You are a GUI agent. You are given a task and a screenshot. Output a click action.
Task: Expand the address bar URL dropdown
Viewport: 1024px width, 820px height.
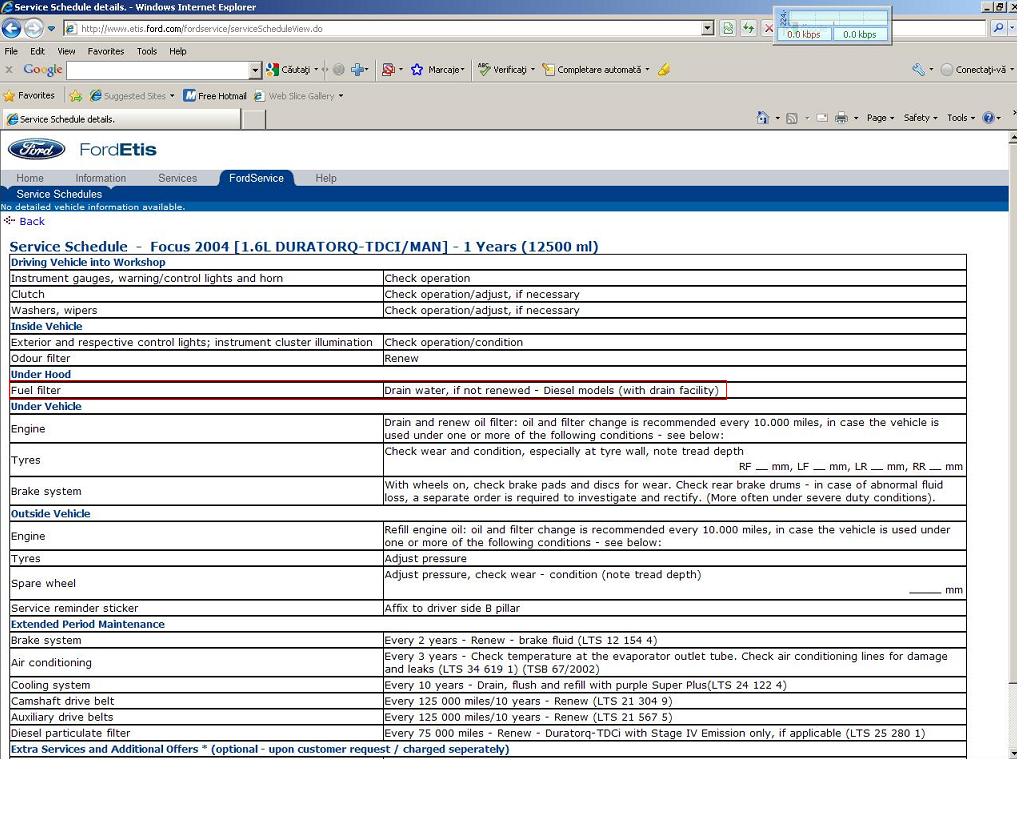point(708,29)
